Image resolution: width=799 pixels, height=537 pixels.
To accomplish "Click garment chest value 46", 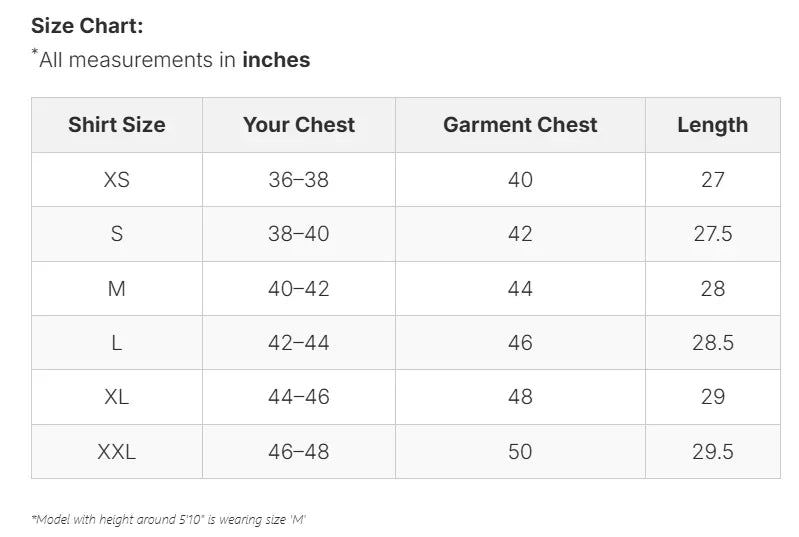I will coord(520,343).
